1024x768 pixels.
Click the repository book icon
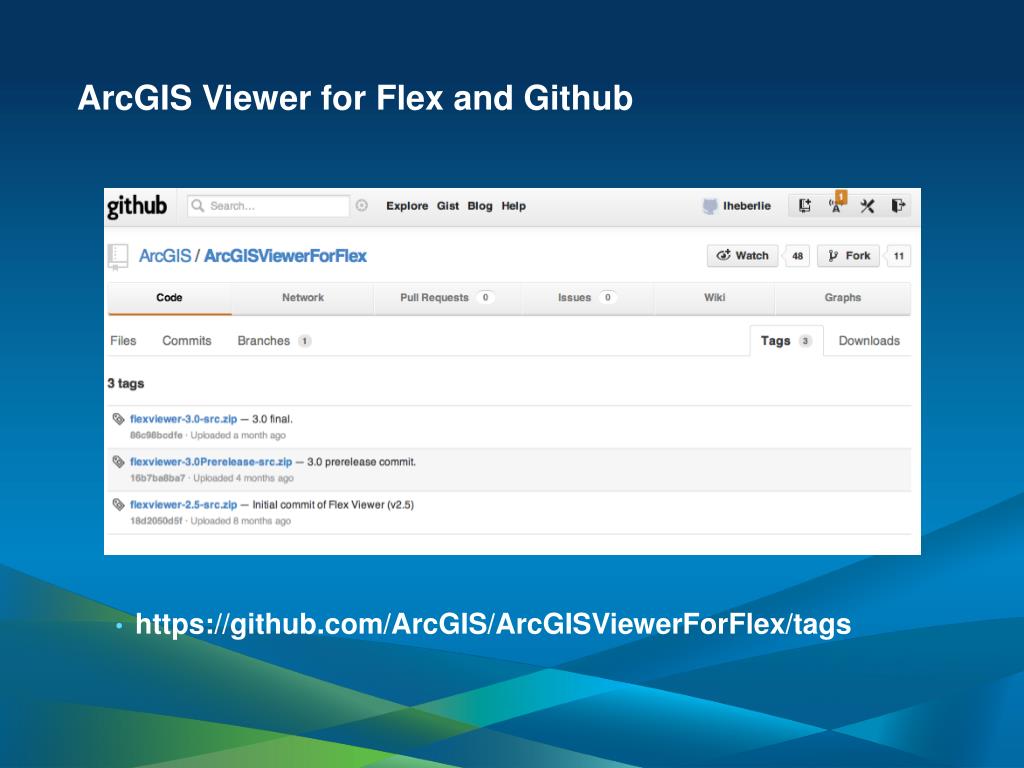click(x=118, y=257)
